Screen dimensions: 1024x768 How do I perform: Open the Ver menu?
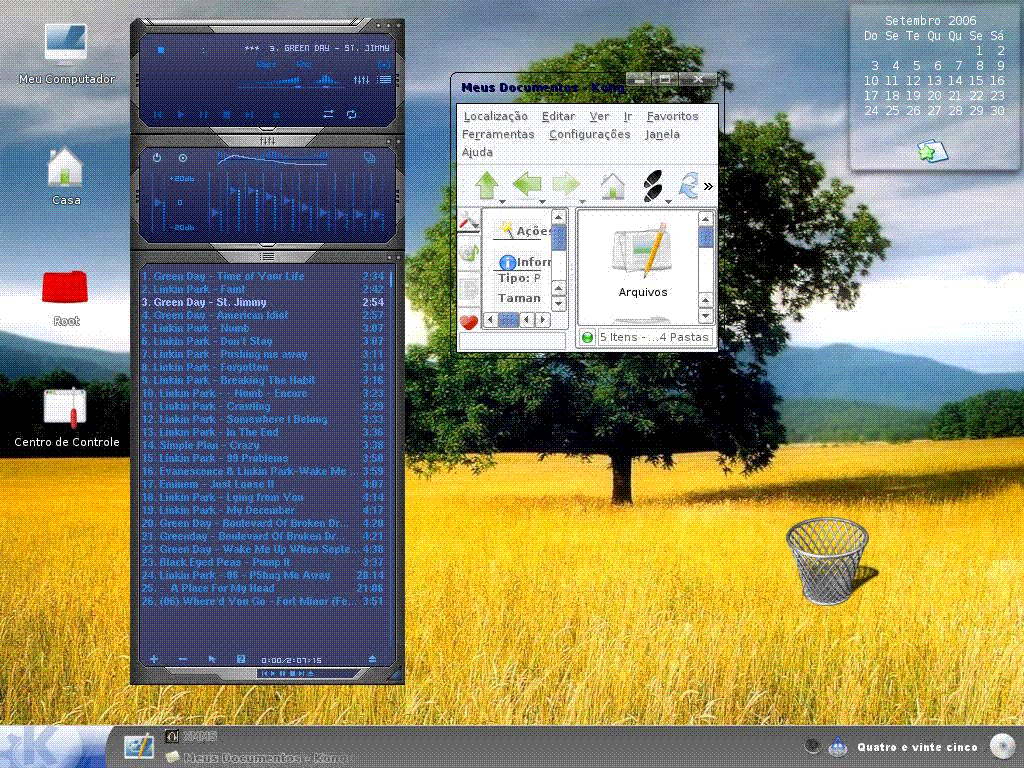pyautogui.click(x=600, y=116)
